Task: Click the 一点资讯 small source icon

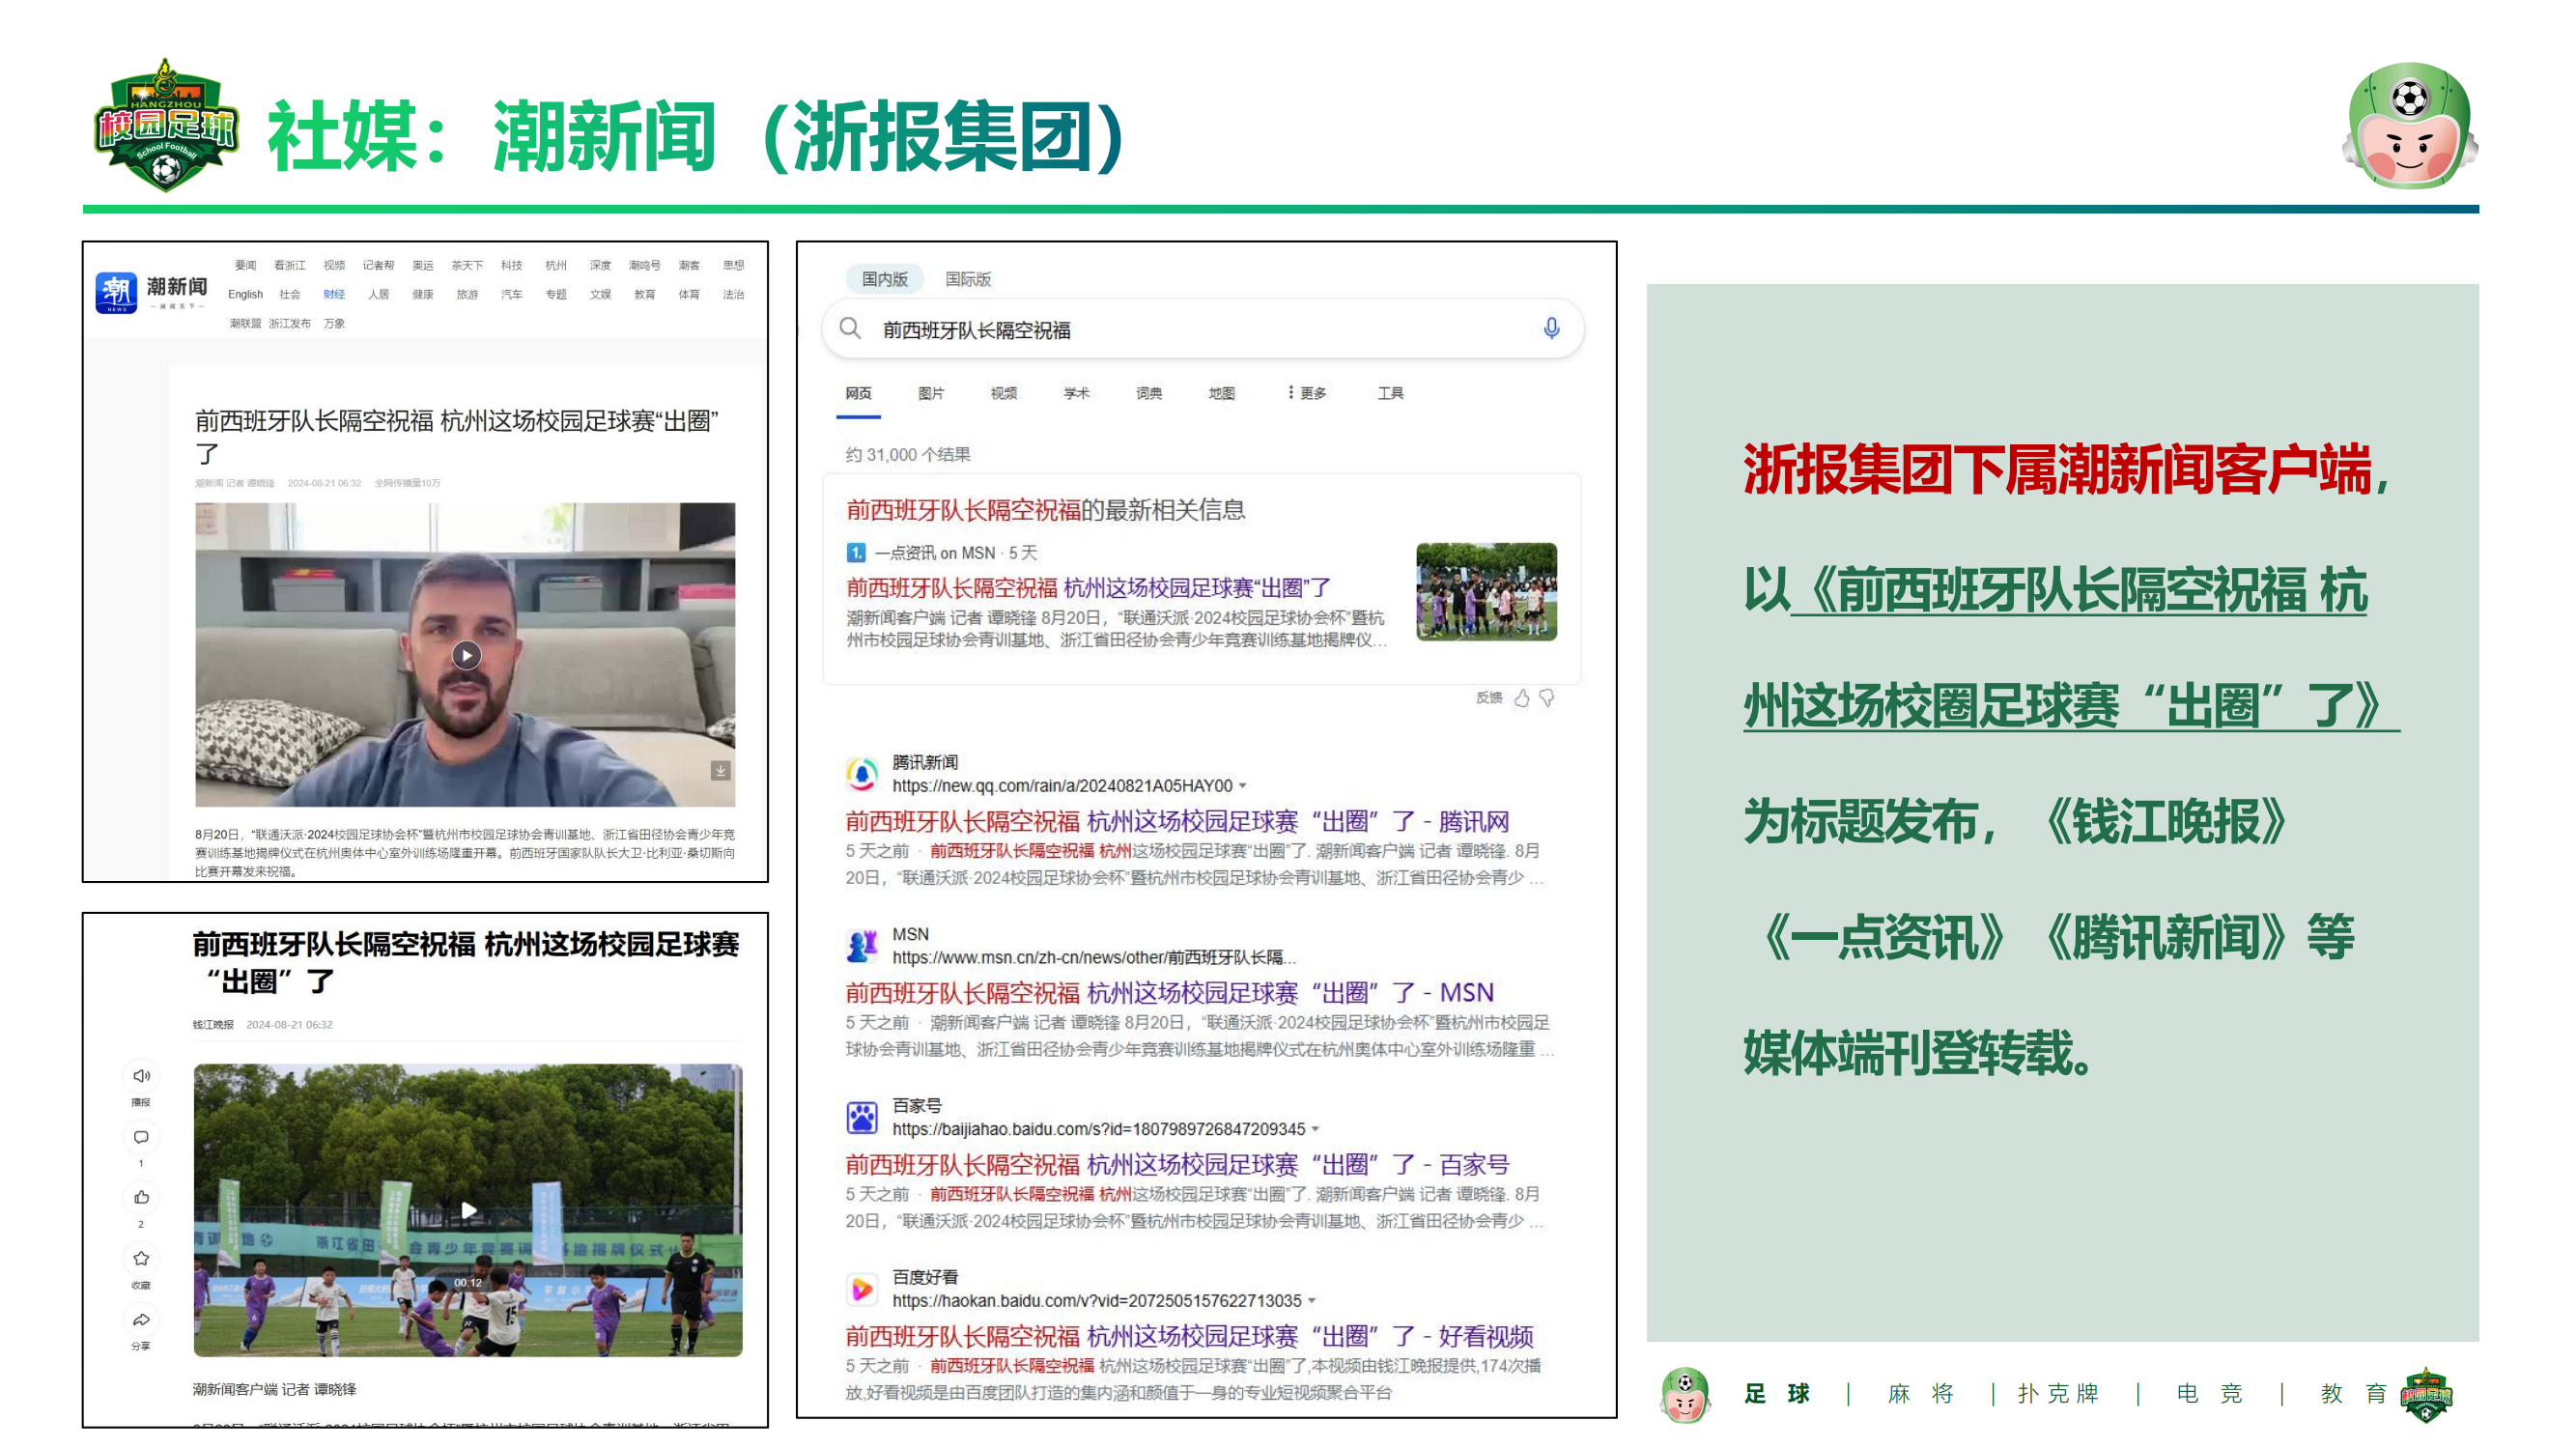Action: [x=856, y=552]
